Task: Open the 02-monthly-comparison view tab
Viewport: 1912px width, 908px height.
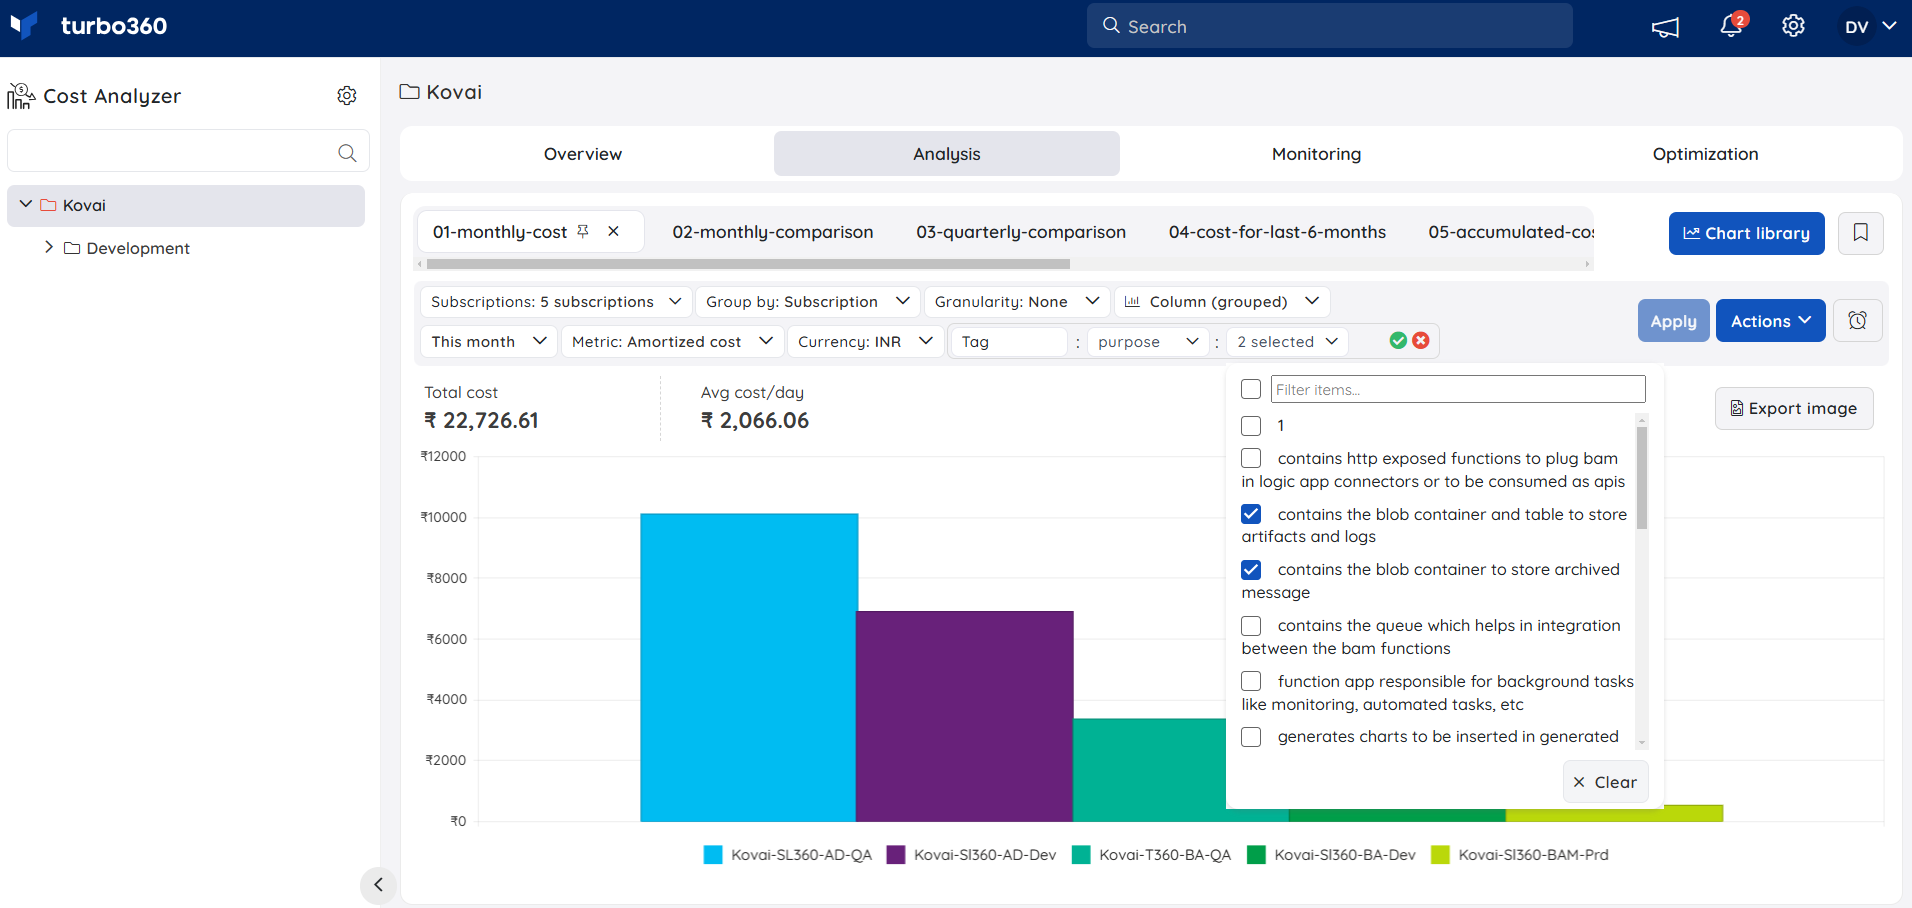Action: coord(772,232)
